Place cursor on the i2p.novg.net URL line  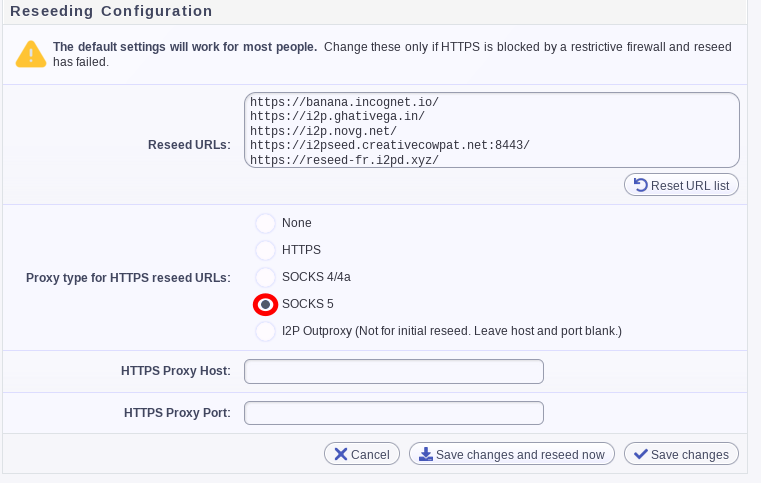pos(324,131)
